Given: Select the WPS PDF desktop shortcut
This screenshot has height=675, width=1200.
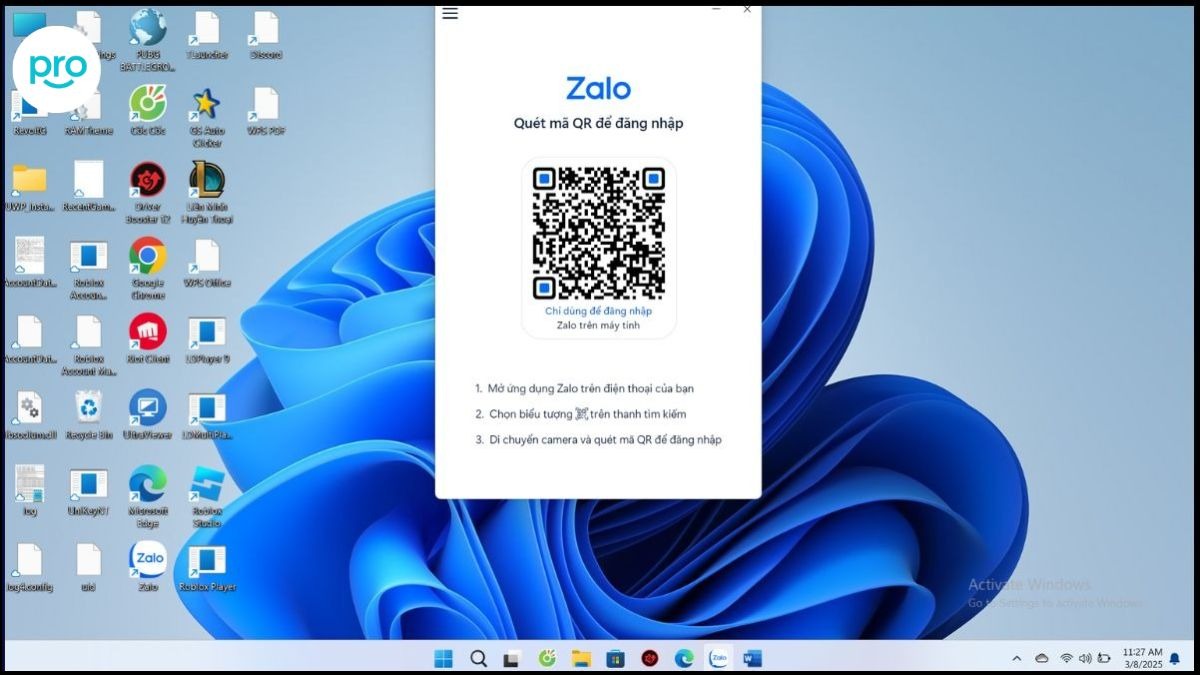Looking at the screenshot, I should (x=265, y=111).
